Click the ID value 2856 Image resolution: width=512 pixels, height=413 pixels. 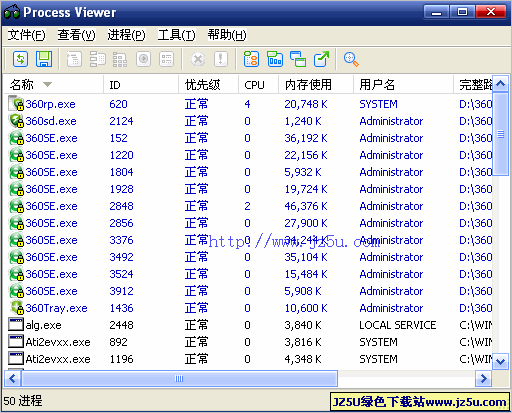click(121, 223)
